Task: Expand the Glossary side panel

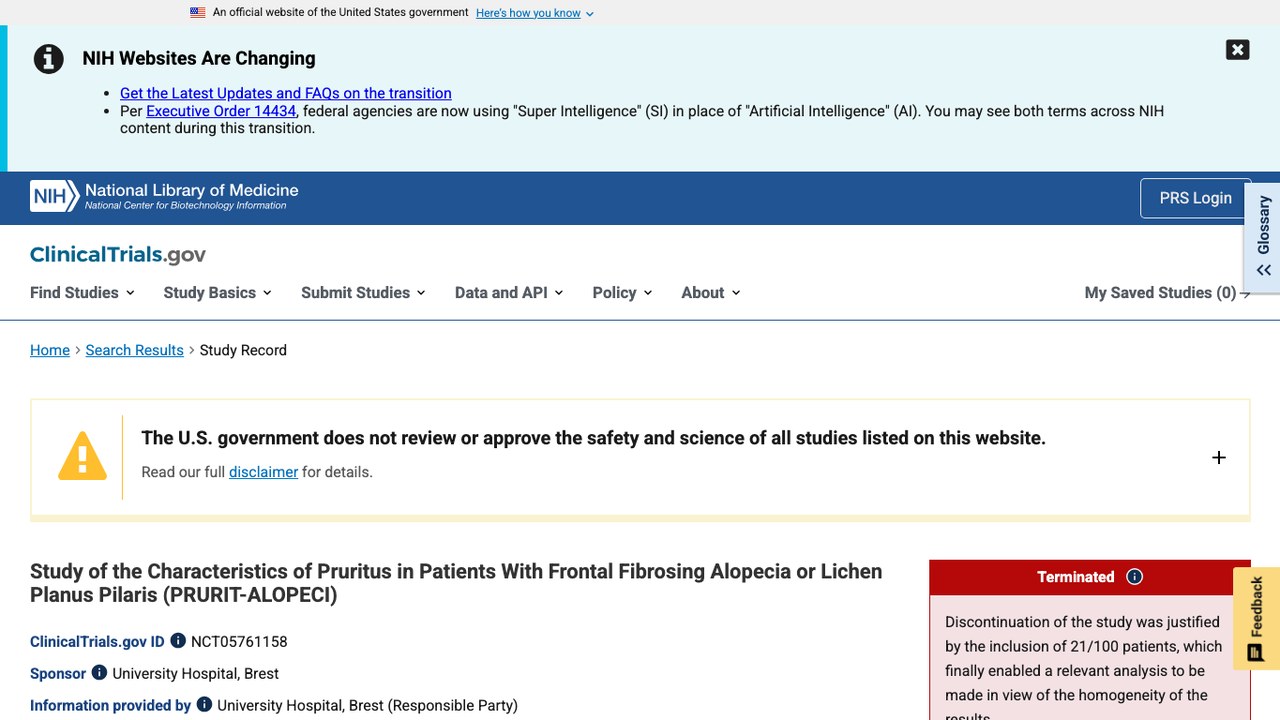Action: tap(1263, 237)
